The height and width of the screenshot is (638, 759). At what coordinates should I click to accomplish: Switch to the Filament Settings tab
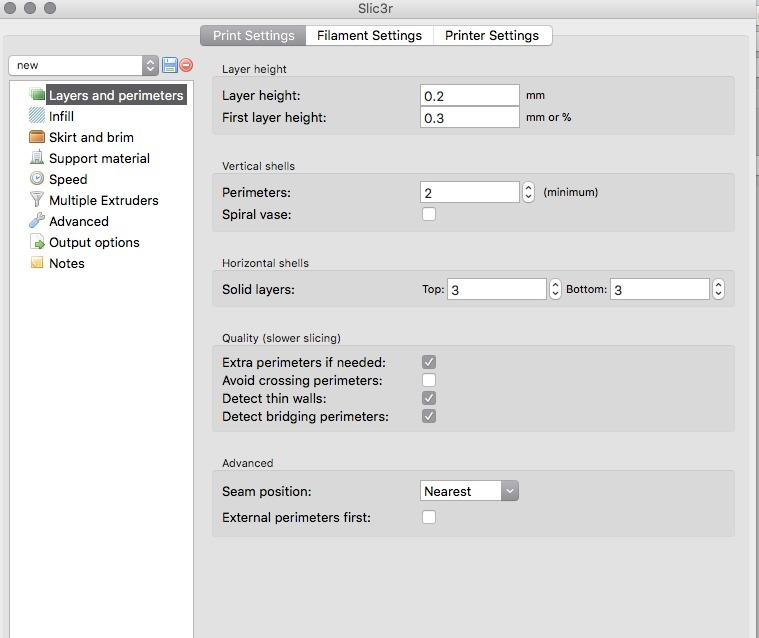(369, 35)
